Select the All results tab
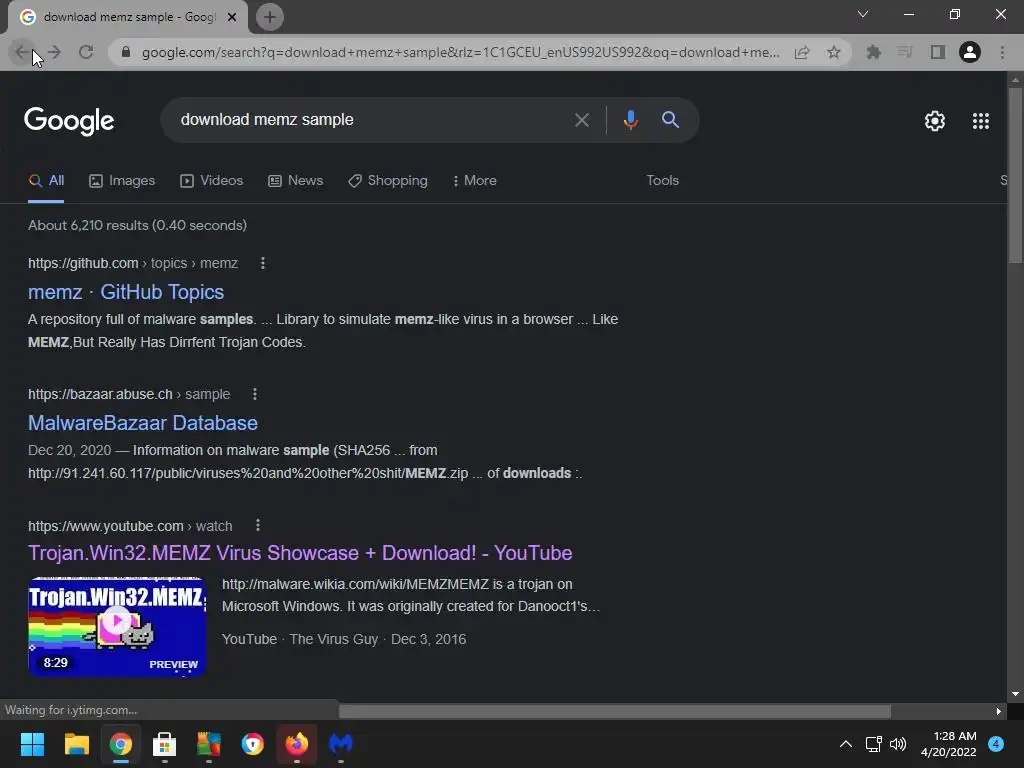1024x768 pixels. [46, 181]
